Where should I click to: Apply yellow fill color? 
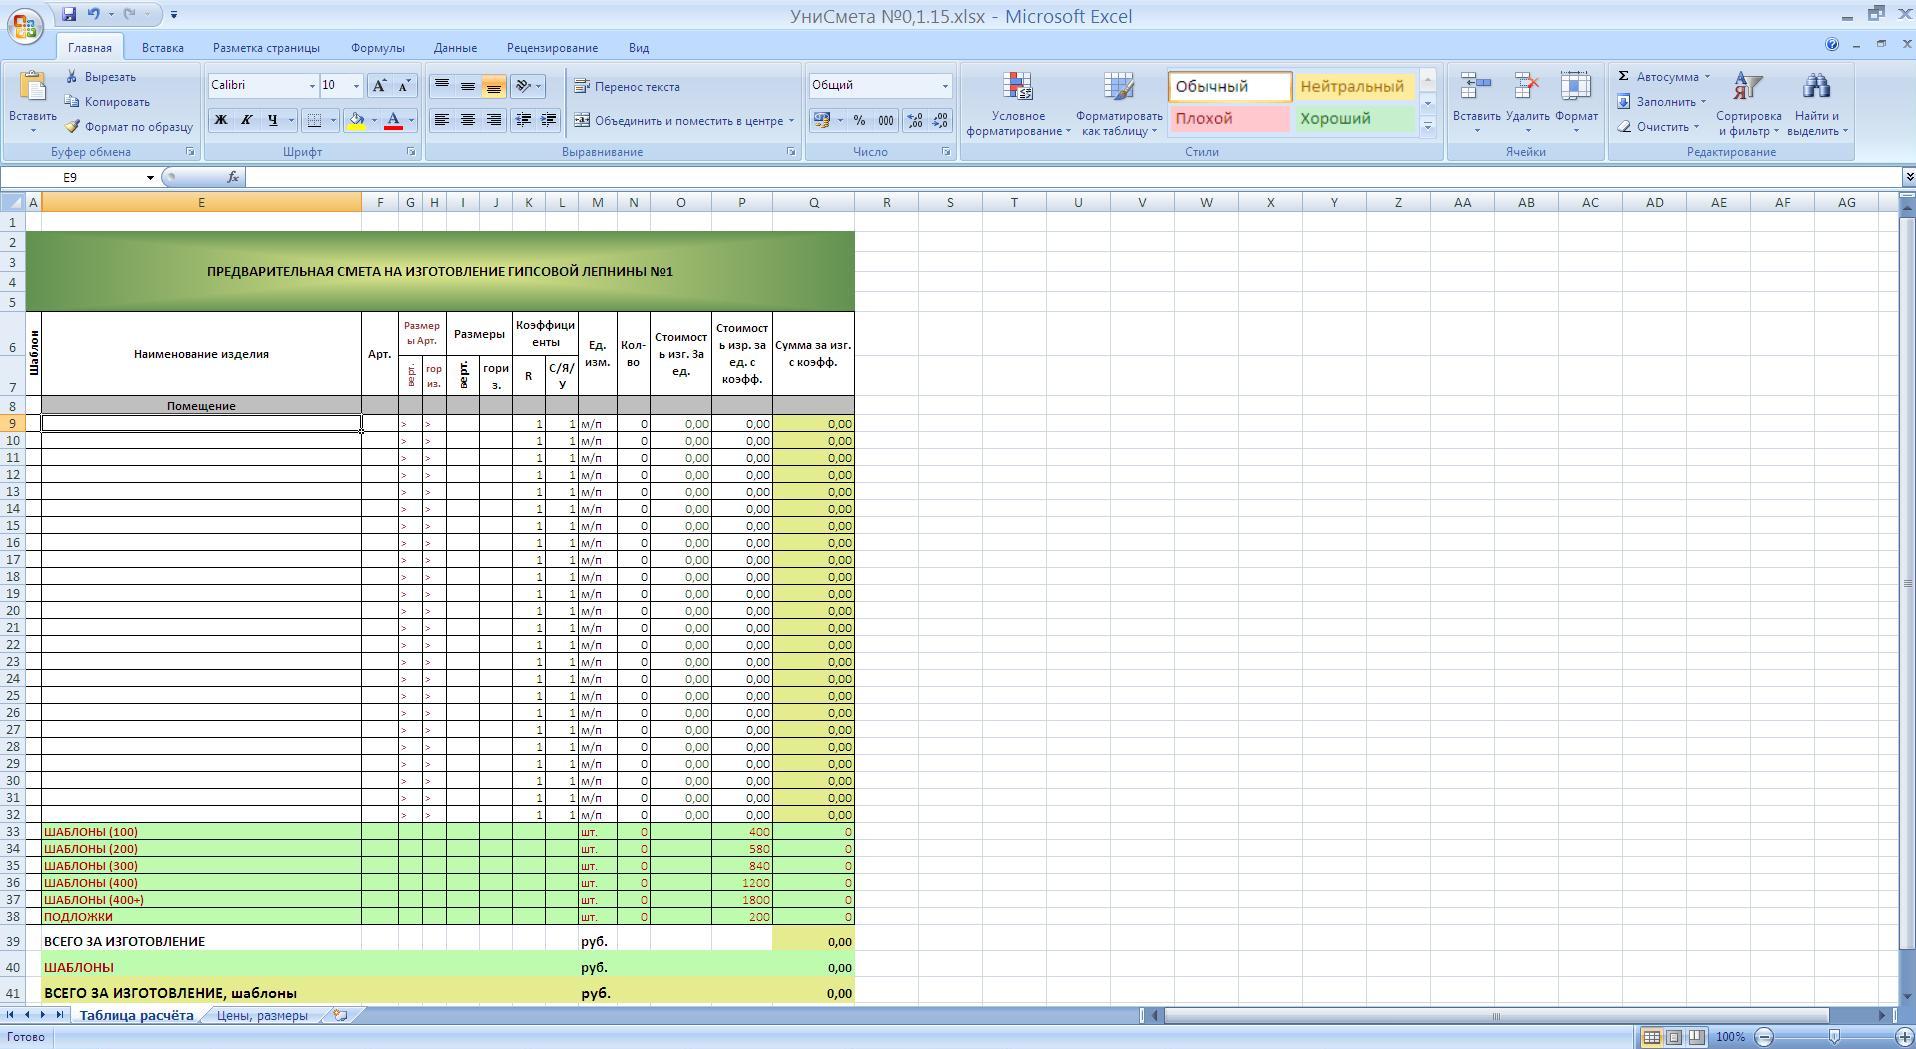tap(356, 121)
